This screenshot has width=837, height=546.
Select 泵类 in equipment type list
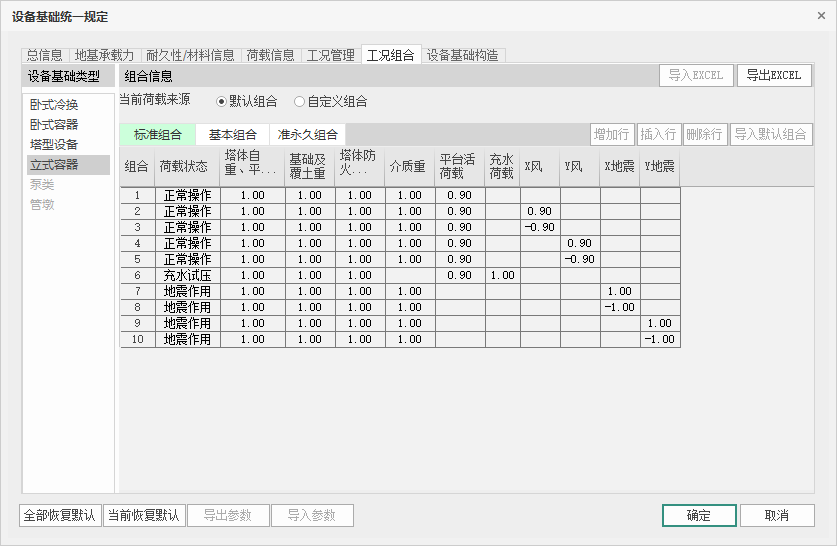point(68,185)
